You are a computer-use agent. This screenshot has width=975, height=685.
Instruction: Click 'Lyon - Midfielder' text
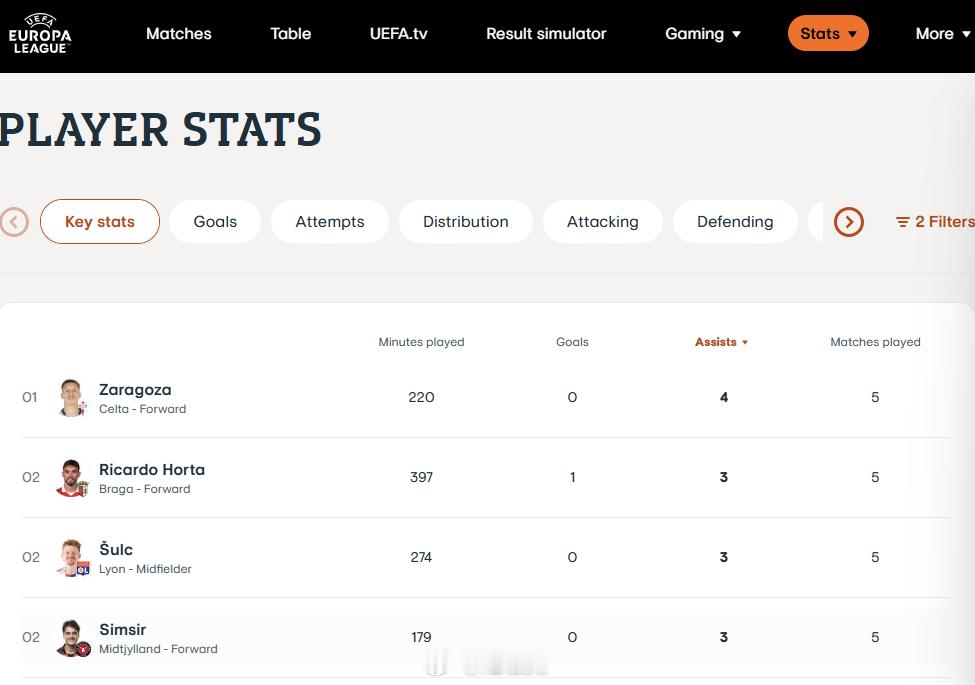point(145,569)
